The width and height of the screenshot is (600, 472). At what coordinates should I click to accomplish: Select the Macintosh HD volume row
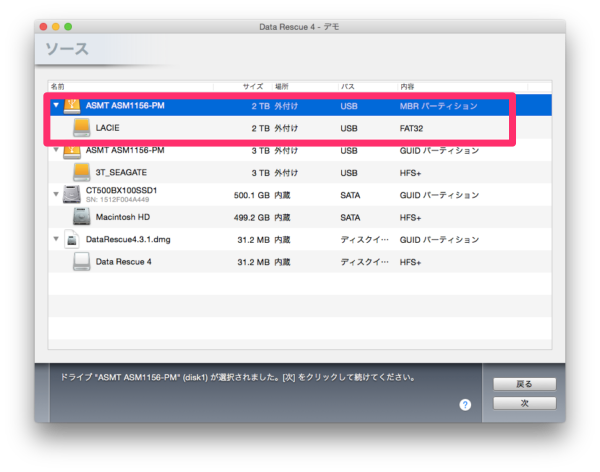point(300,217)
